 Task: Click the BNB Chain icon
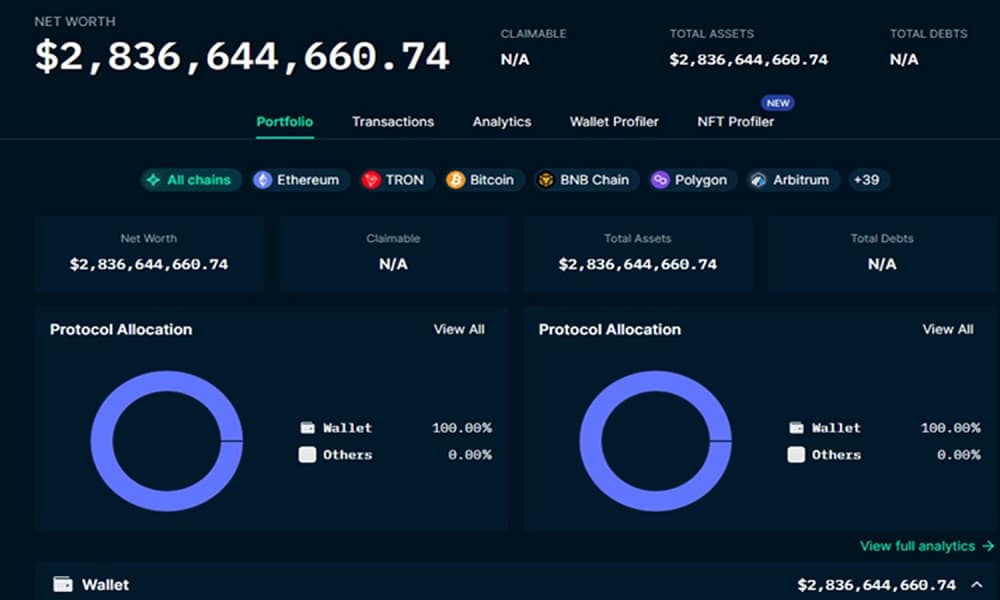546,180
